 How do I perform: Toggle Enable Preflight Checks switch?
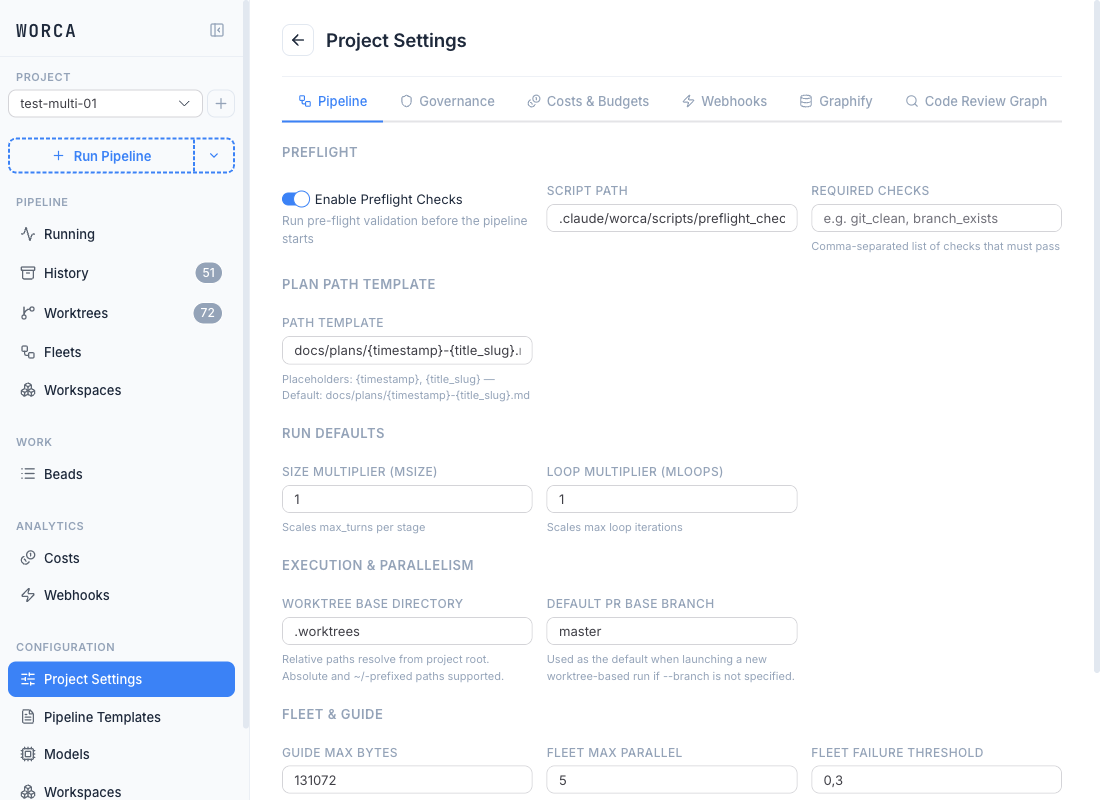(296, 199)
